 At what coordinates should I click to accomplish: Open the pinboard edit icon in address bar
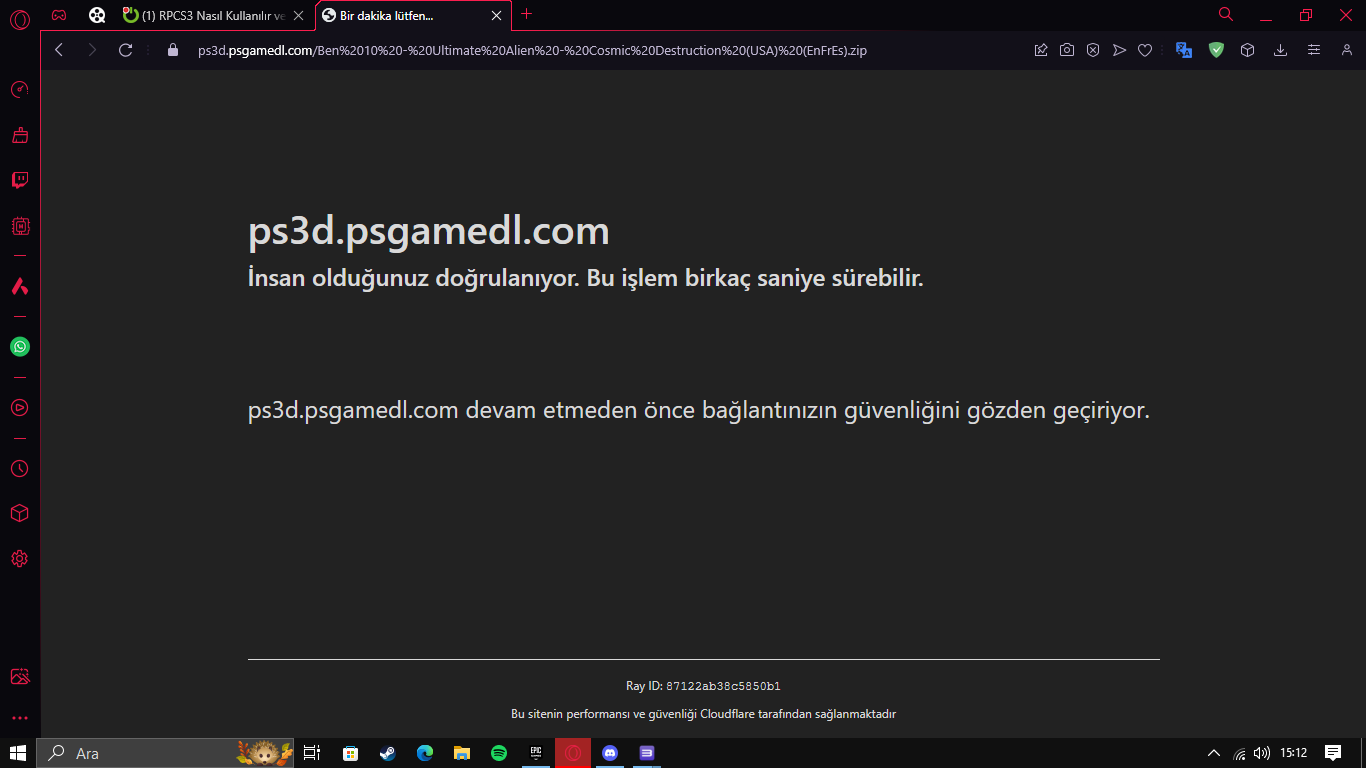pyautogui.click(x=1041, y=50)
